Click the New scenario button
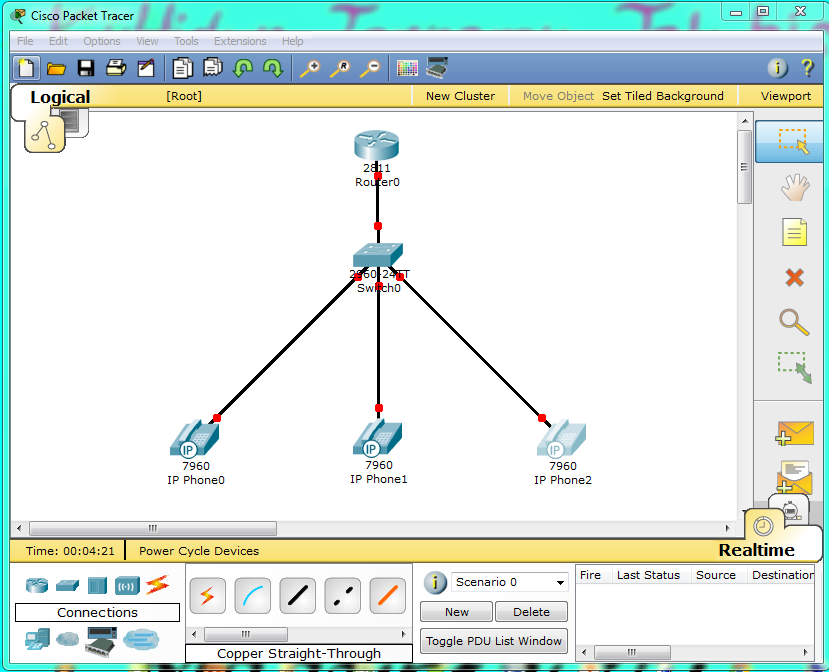 click(457, 612)
